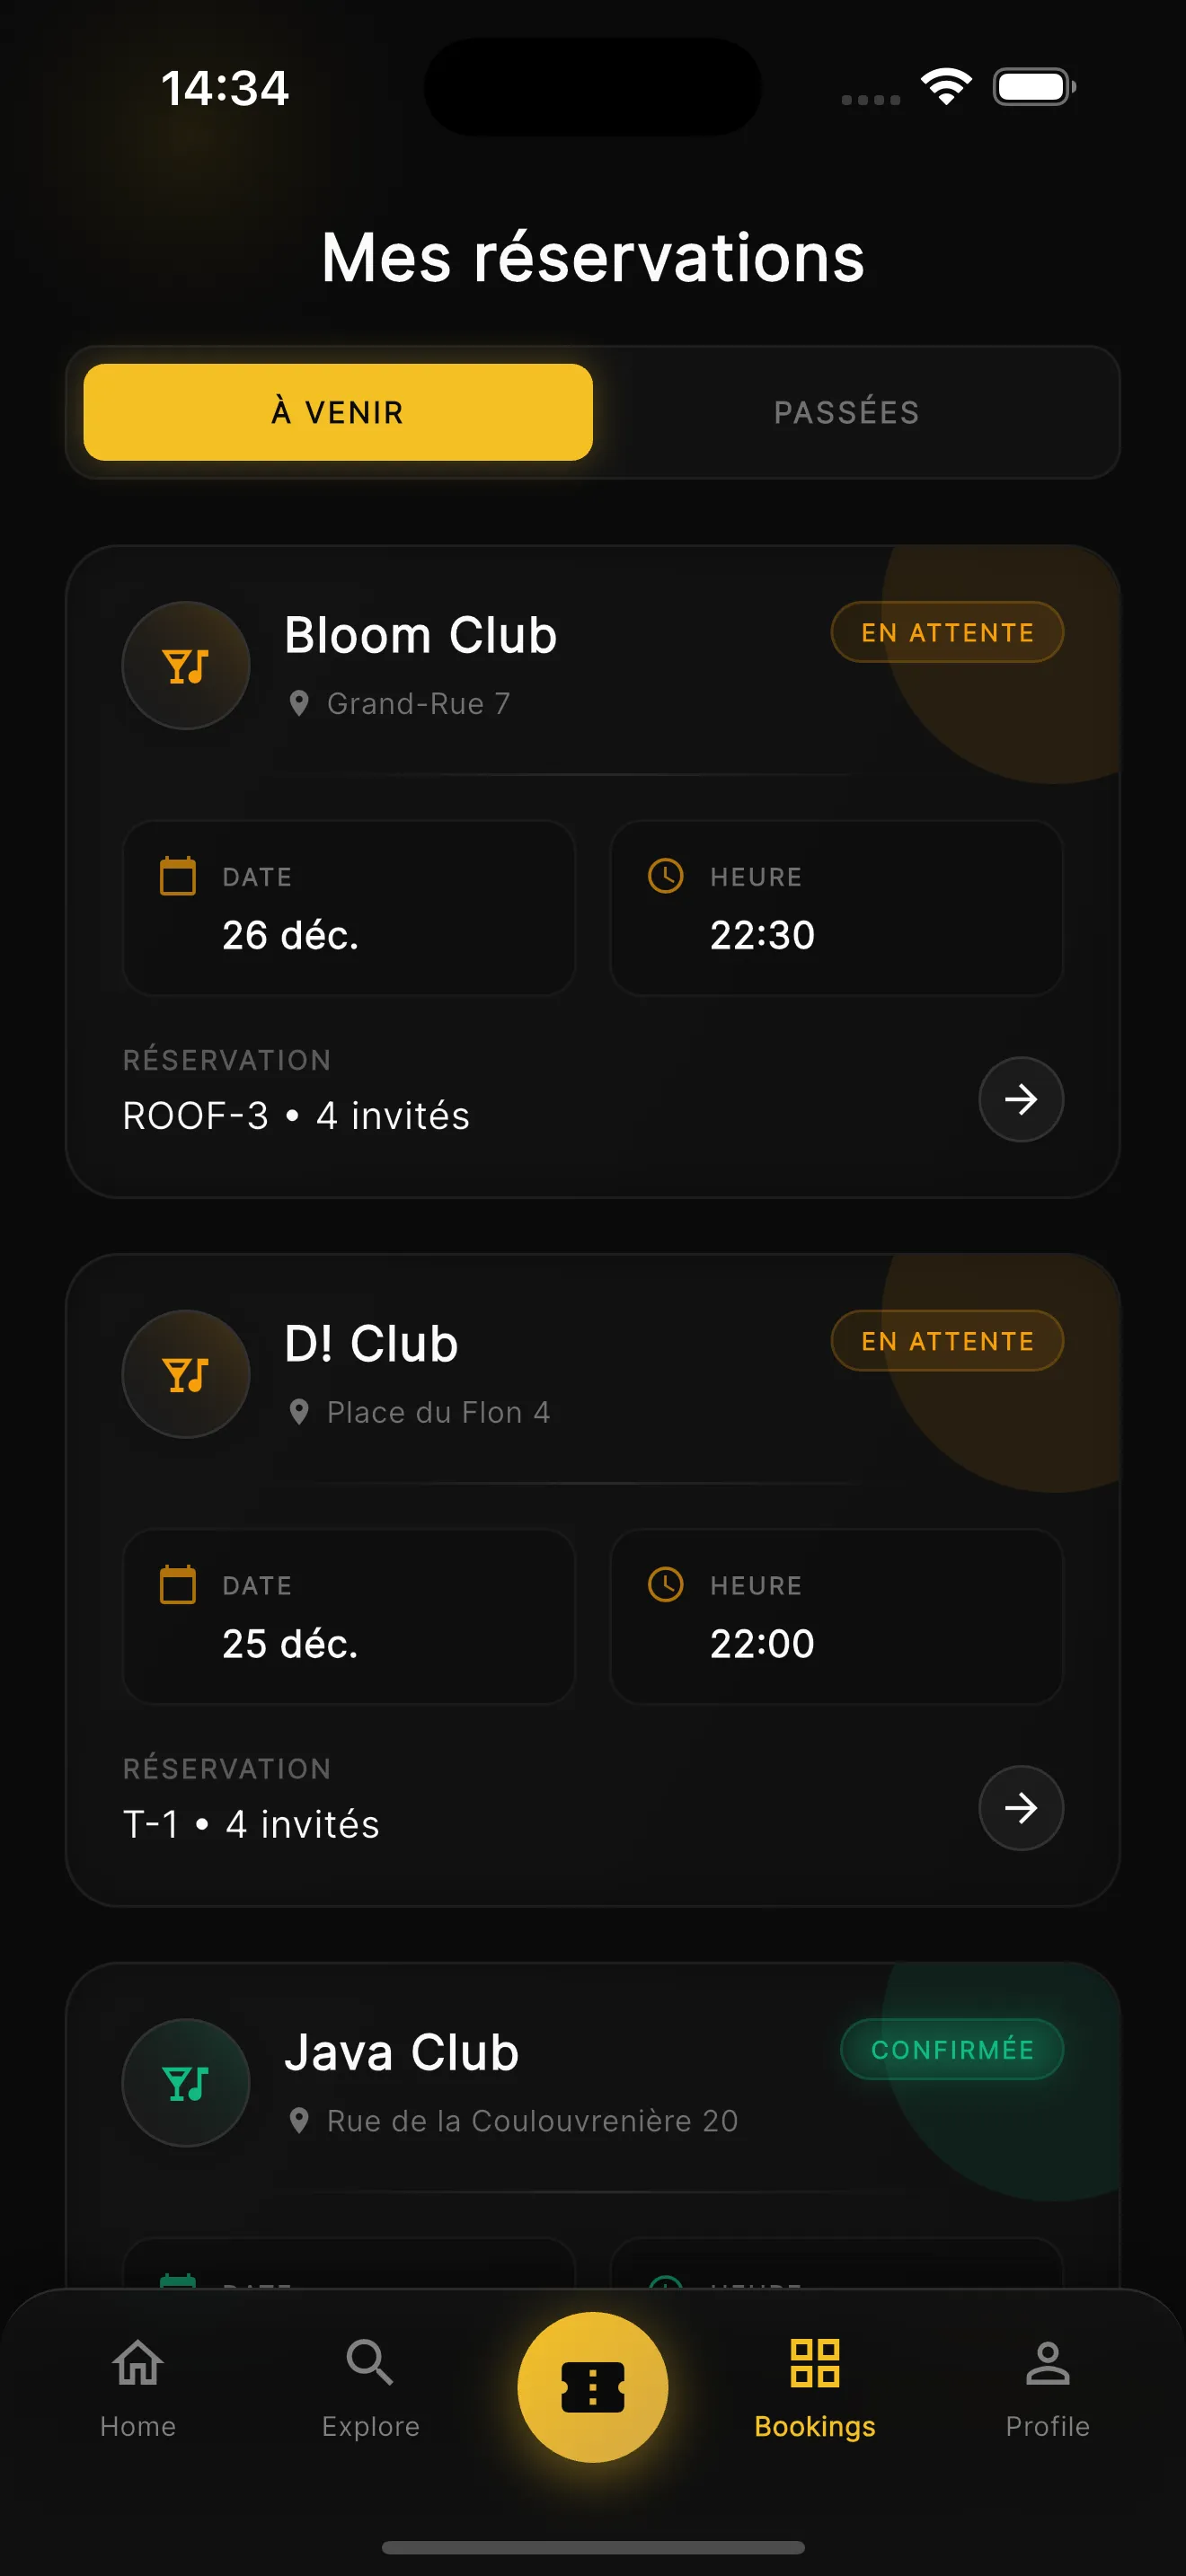Tap the Java Club CONFIRMÉE badge
1186x2576 pixels.
(x=952, y=2049)
